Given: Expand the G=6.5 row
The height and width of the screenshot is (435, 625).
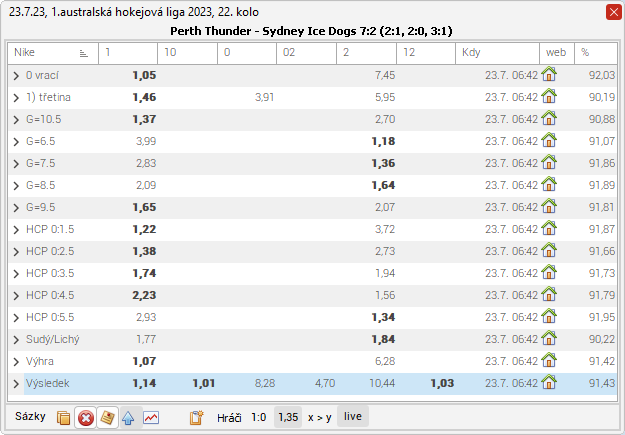Looking at the screenshot, I should pos(16,142).
